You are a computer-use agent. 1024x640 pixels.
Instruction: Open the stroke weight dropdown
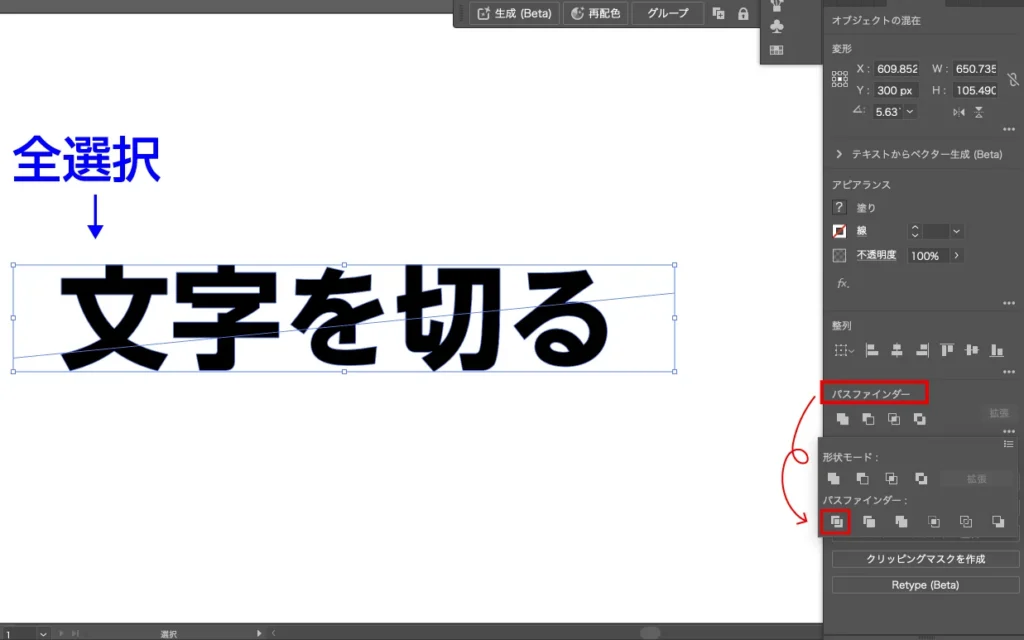[957, 231]
